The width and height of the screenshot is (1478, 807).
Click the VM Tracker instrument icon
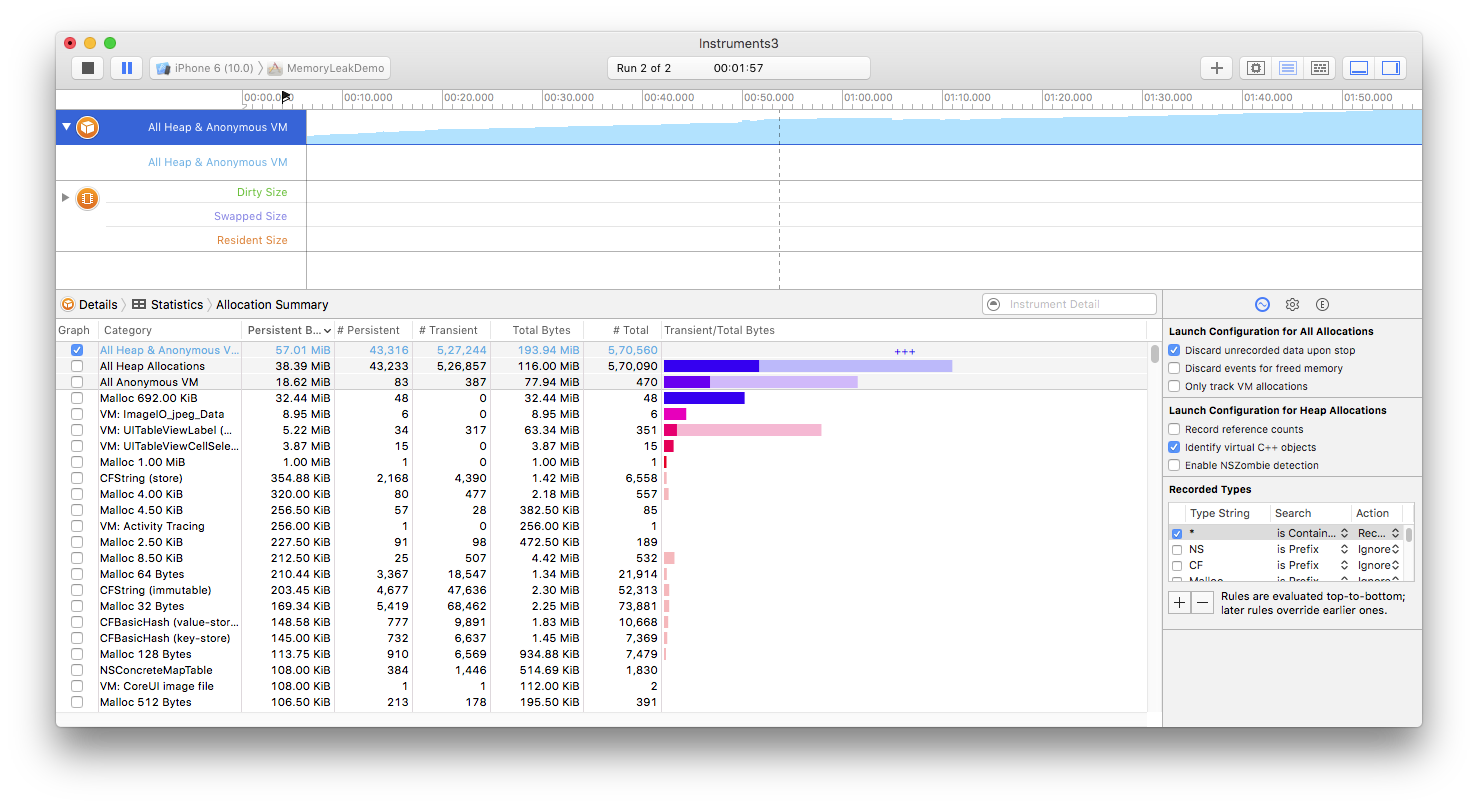coord(88,198)
